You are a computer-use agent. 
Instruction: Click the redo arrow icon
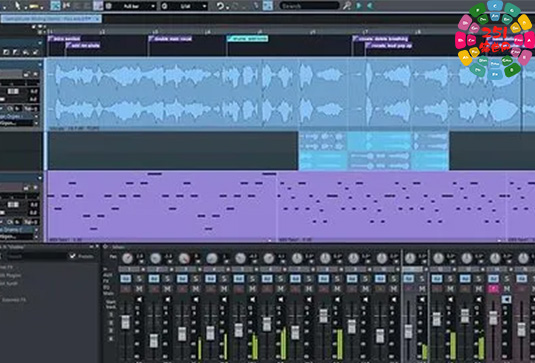pos(235,6)
